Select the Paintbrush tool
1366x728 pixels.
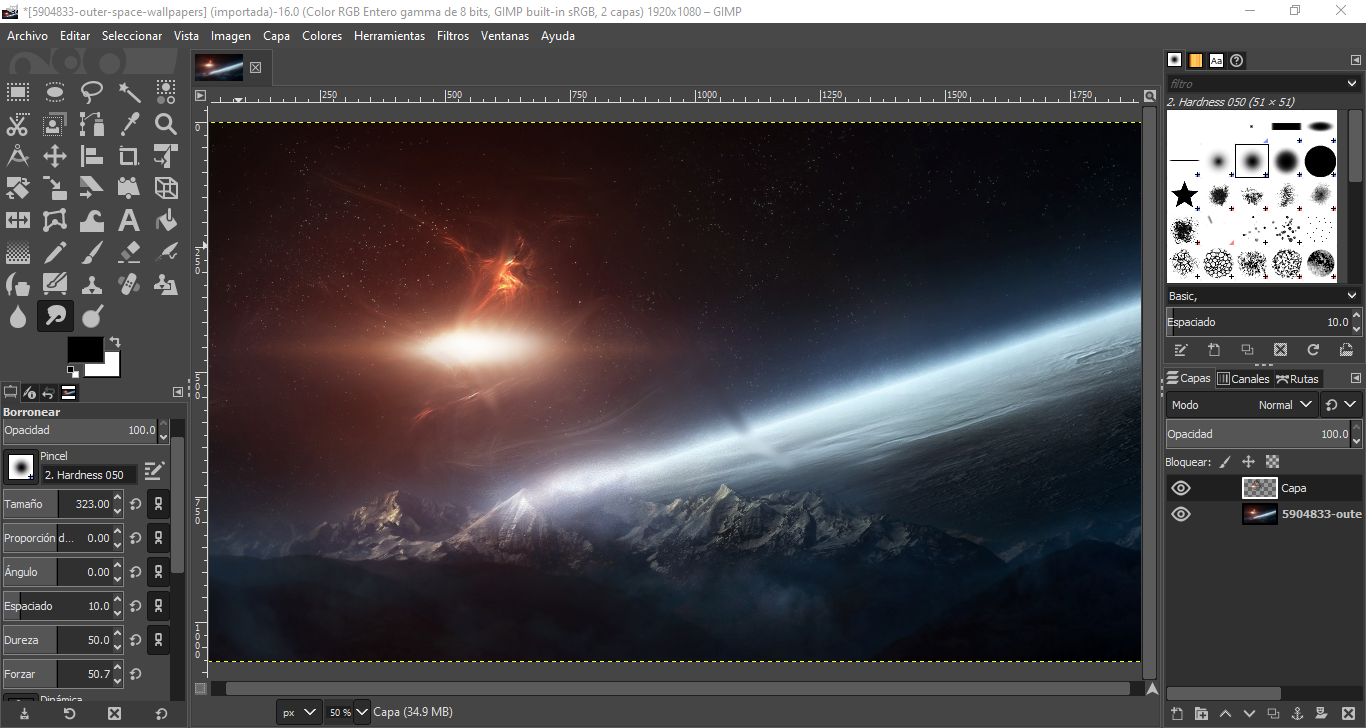point(92,252)
